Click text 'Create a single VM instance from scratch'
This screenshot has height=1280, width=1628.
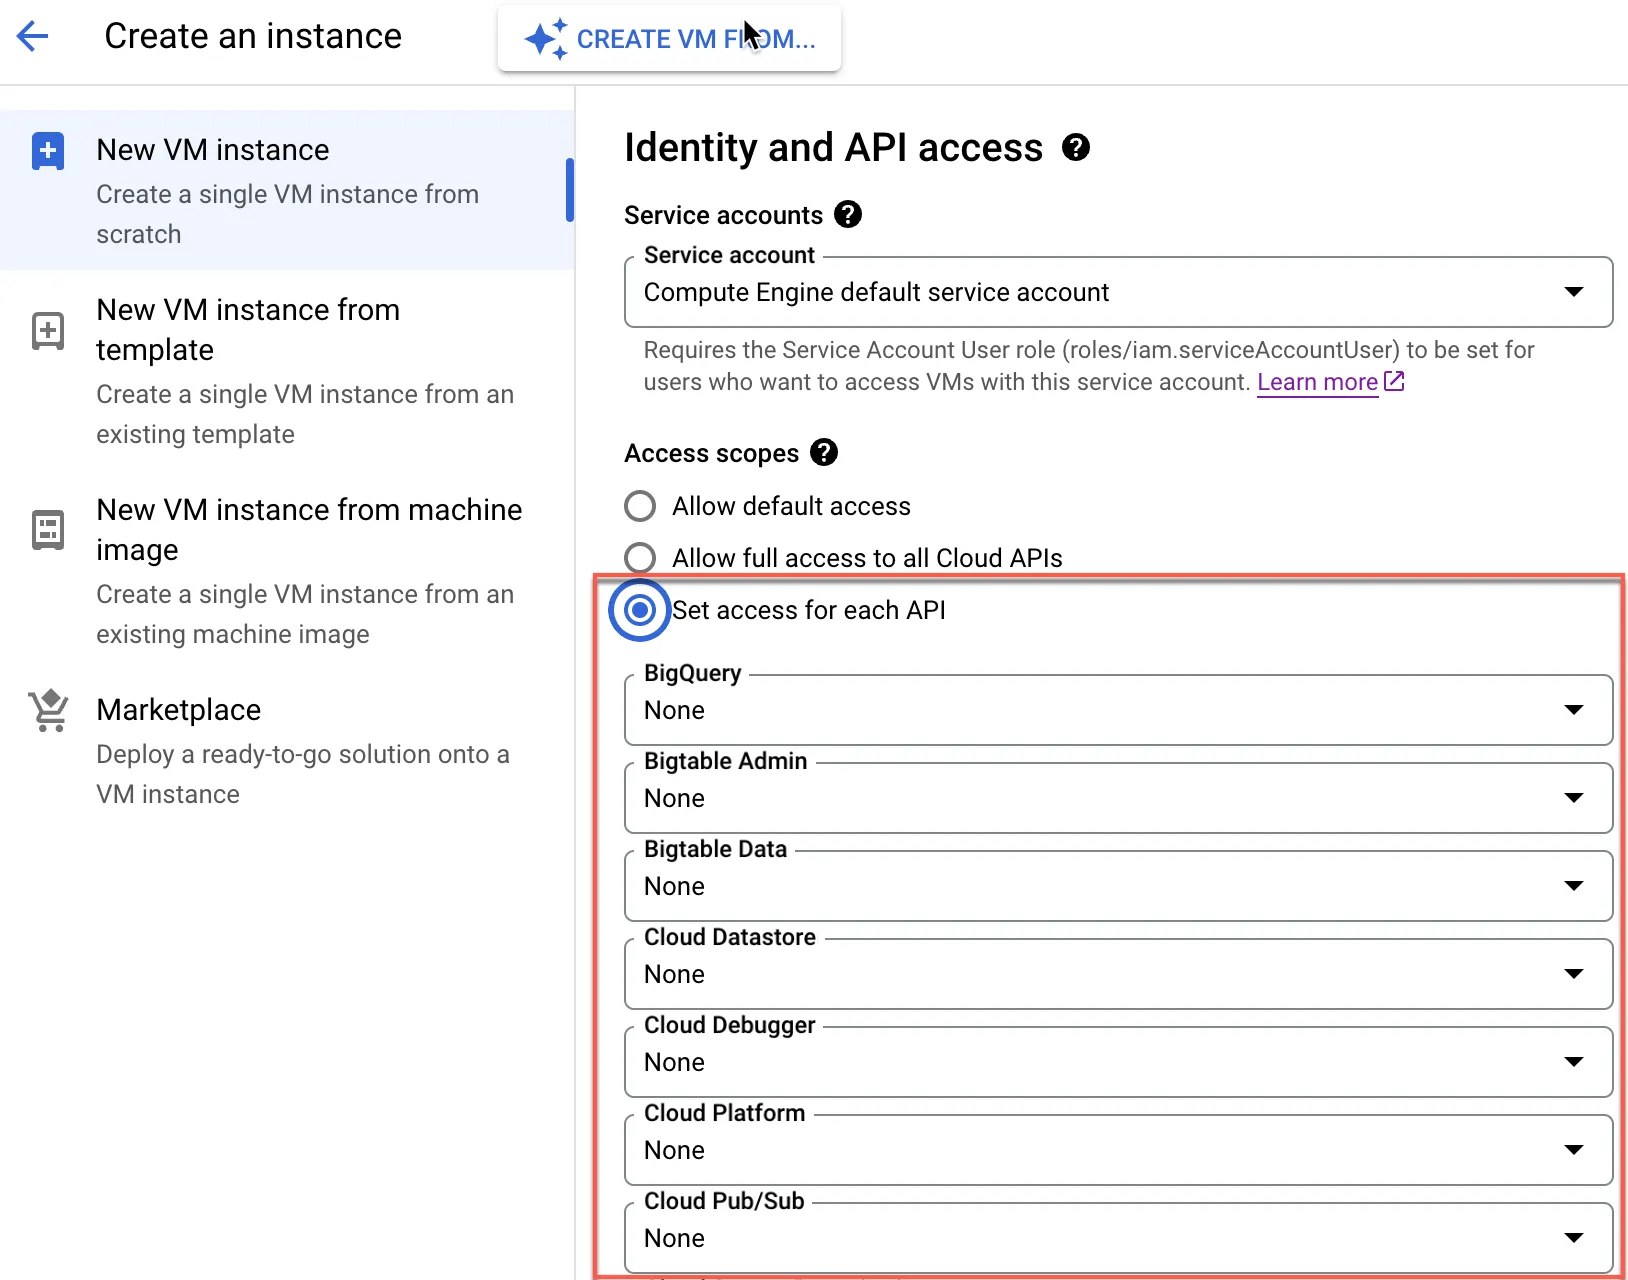coord(287,214)
